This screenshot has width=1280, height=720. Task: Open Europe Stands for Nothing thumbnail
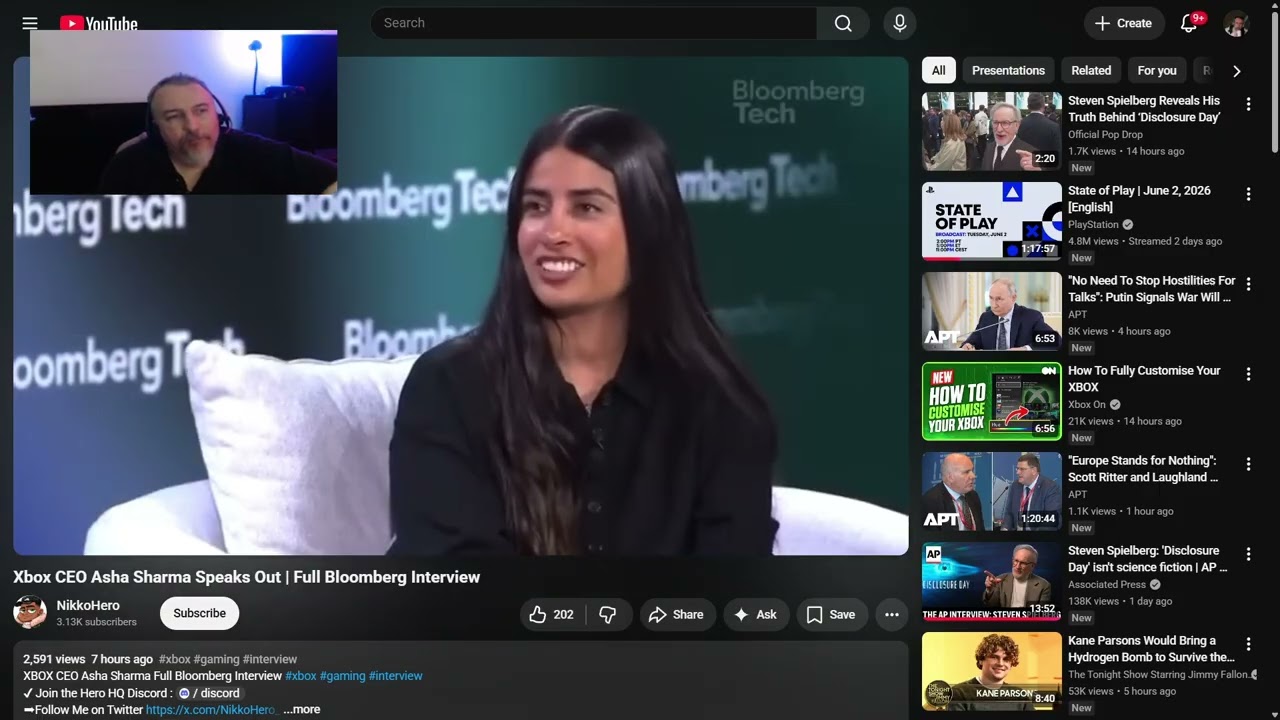(992, 491)
